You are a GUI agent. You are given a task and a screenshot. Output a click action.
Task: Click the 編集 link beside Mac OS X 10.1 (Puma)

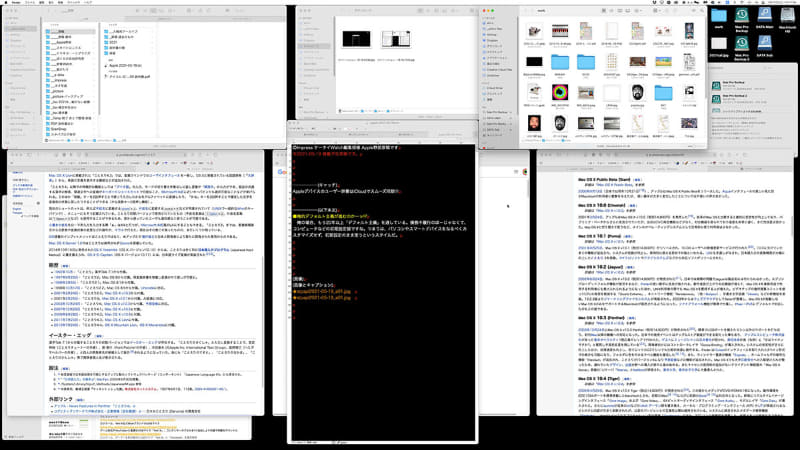point(627,236)
